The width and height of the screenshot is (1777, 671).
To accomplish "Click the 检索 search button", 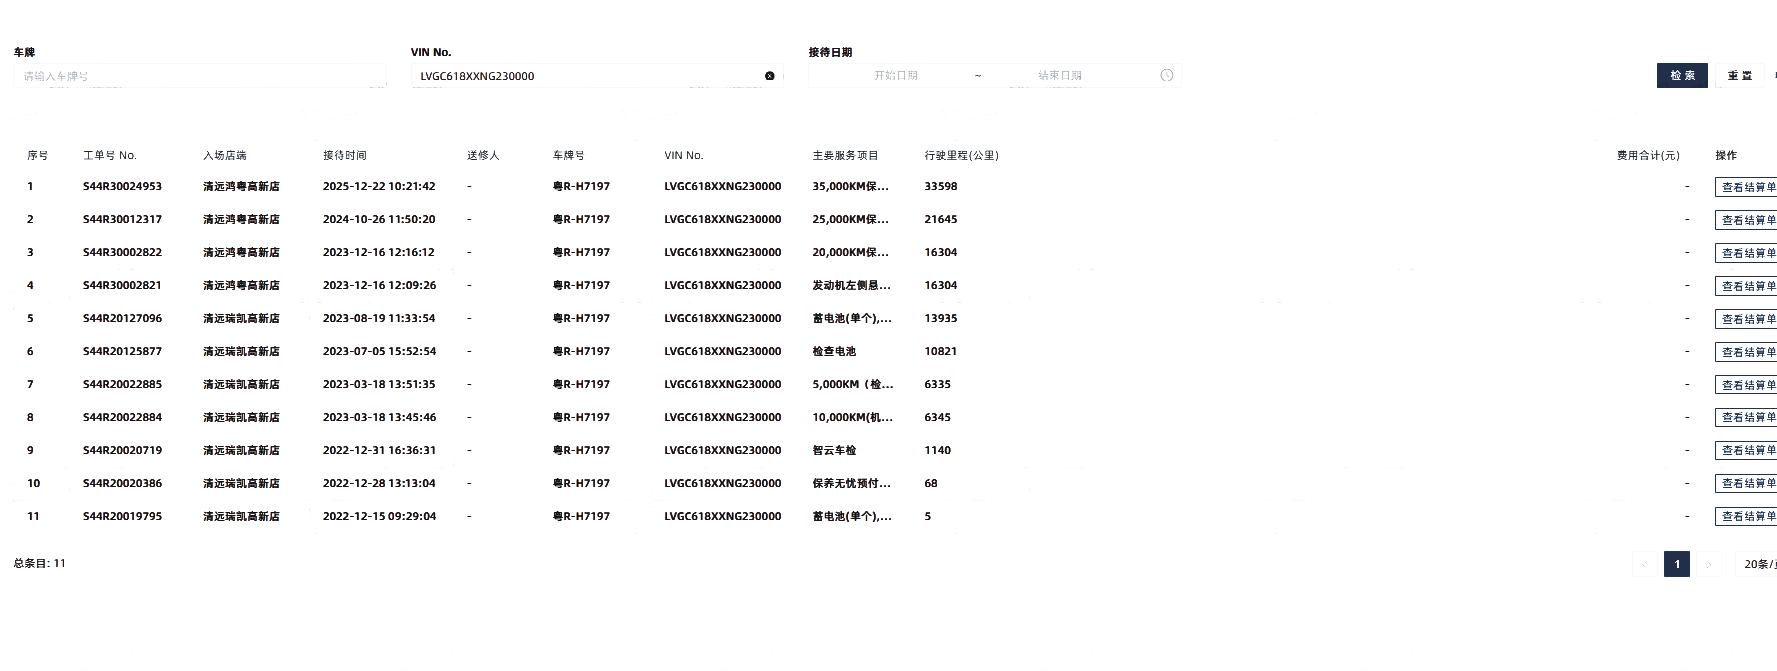I will 1681,76.
